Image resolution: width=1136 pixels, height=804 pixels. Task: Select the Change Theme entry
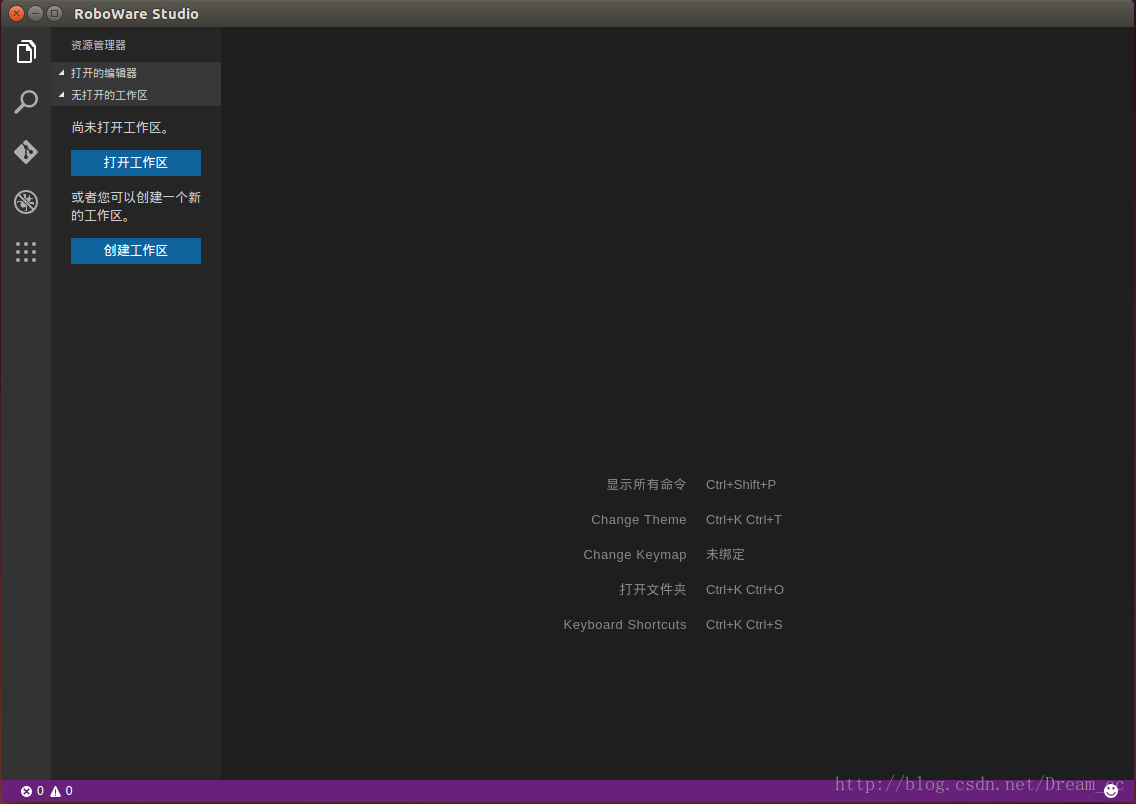pyautogui.click(x=638, y=520)
